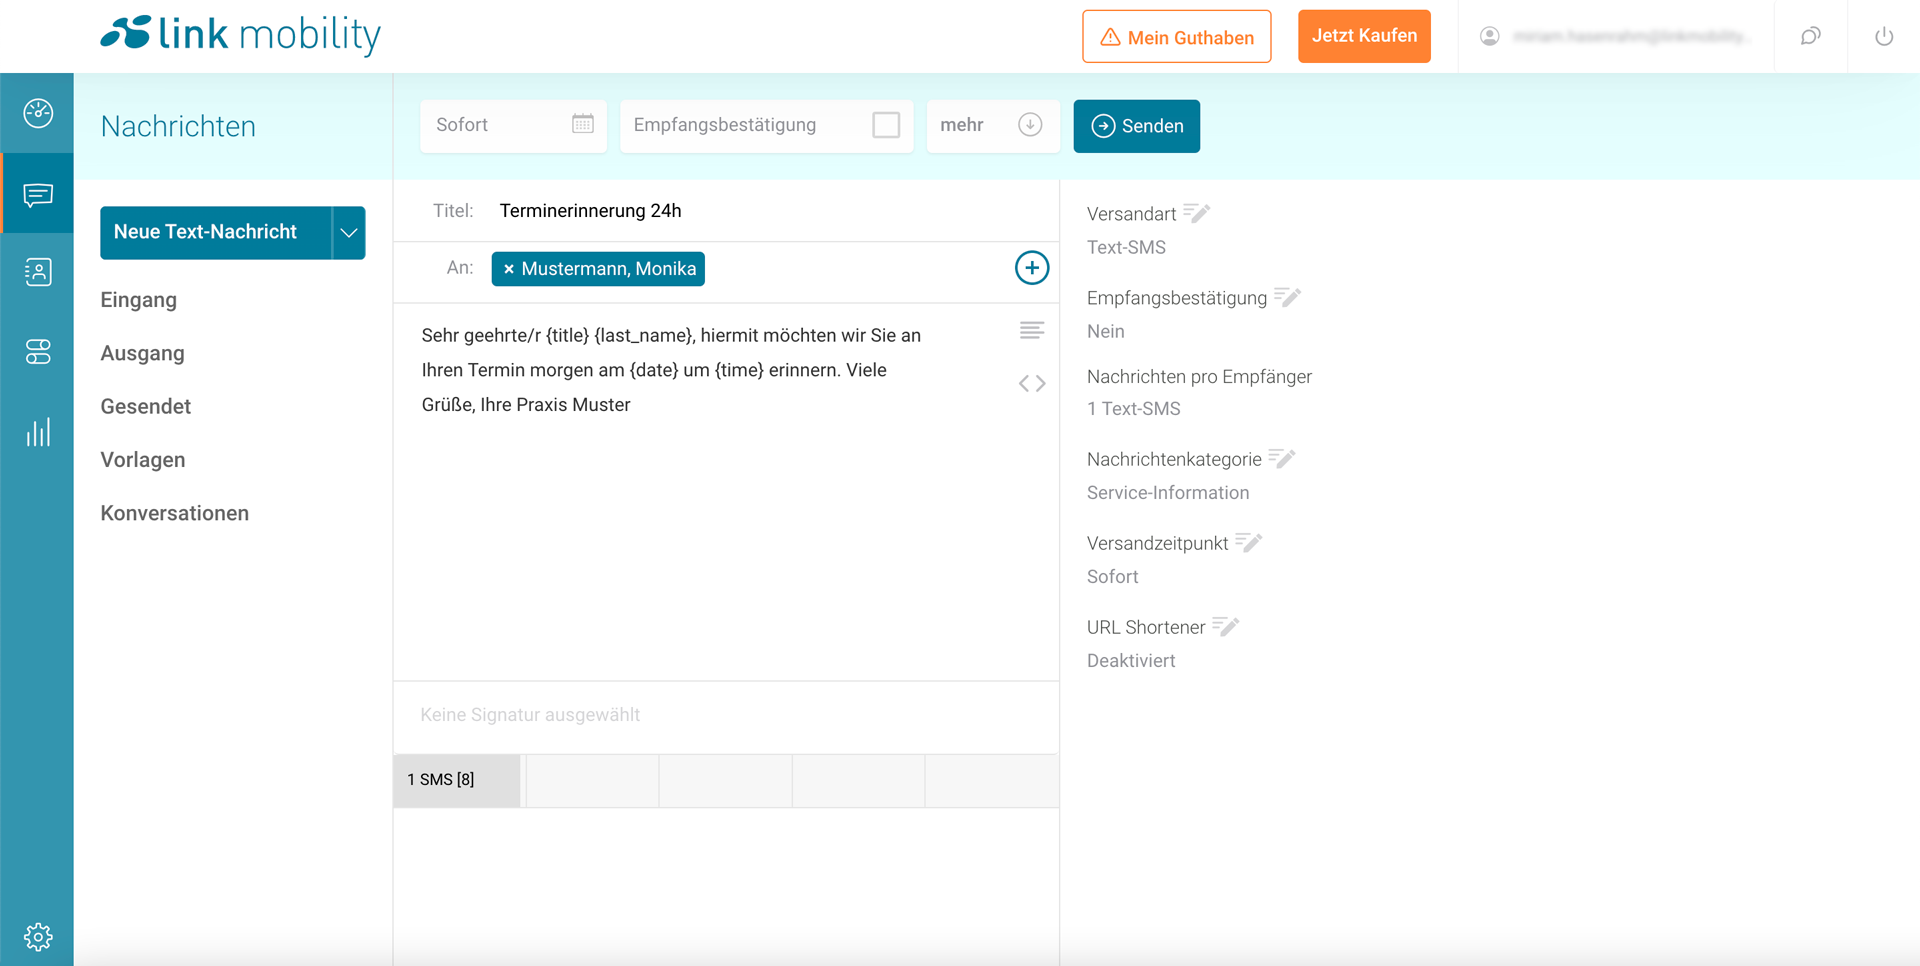Click the link mobility logo
Image resolution: width=1920 pixels, height=966 pixels.
click(240, 35)
